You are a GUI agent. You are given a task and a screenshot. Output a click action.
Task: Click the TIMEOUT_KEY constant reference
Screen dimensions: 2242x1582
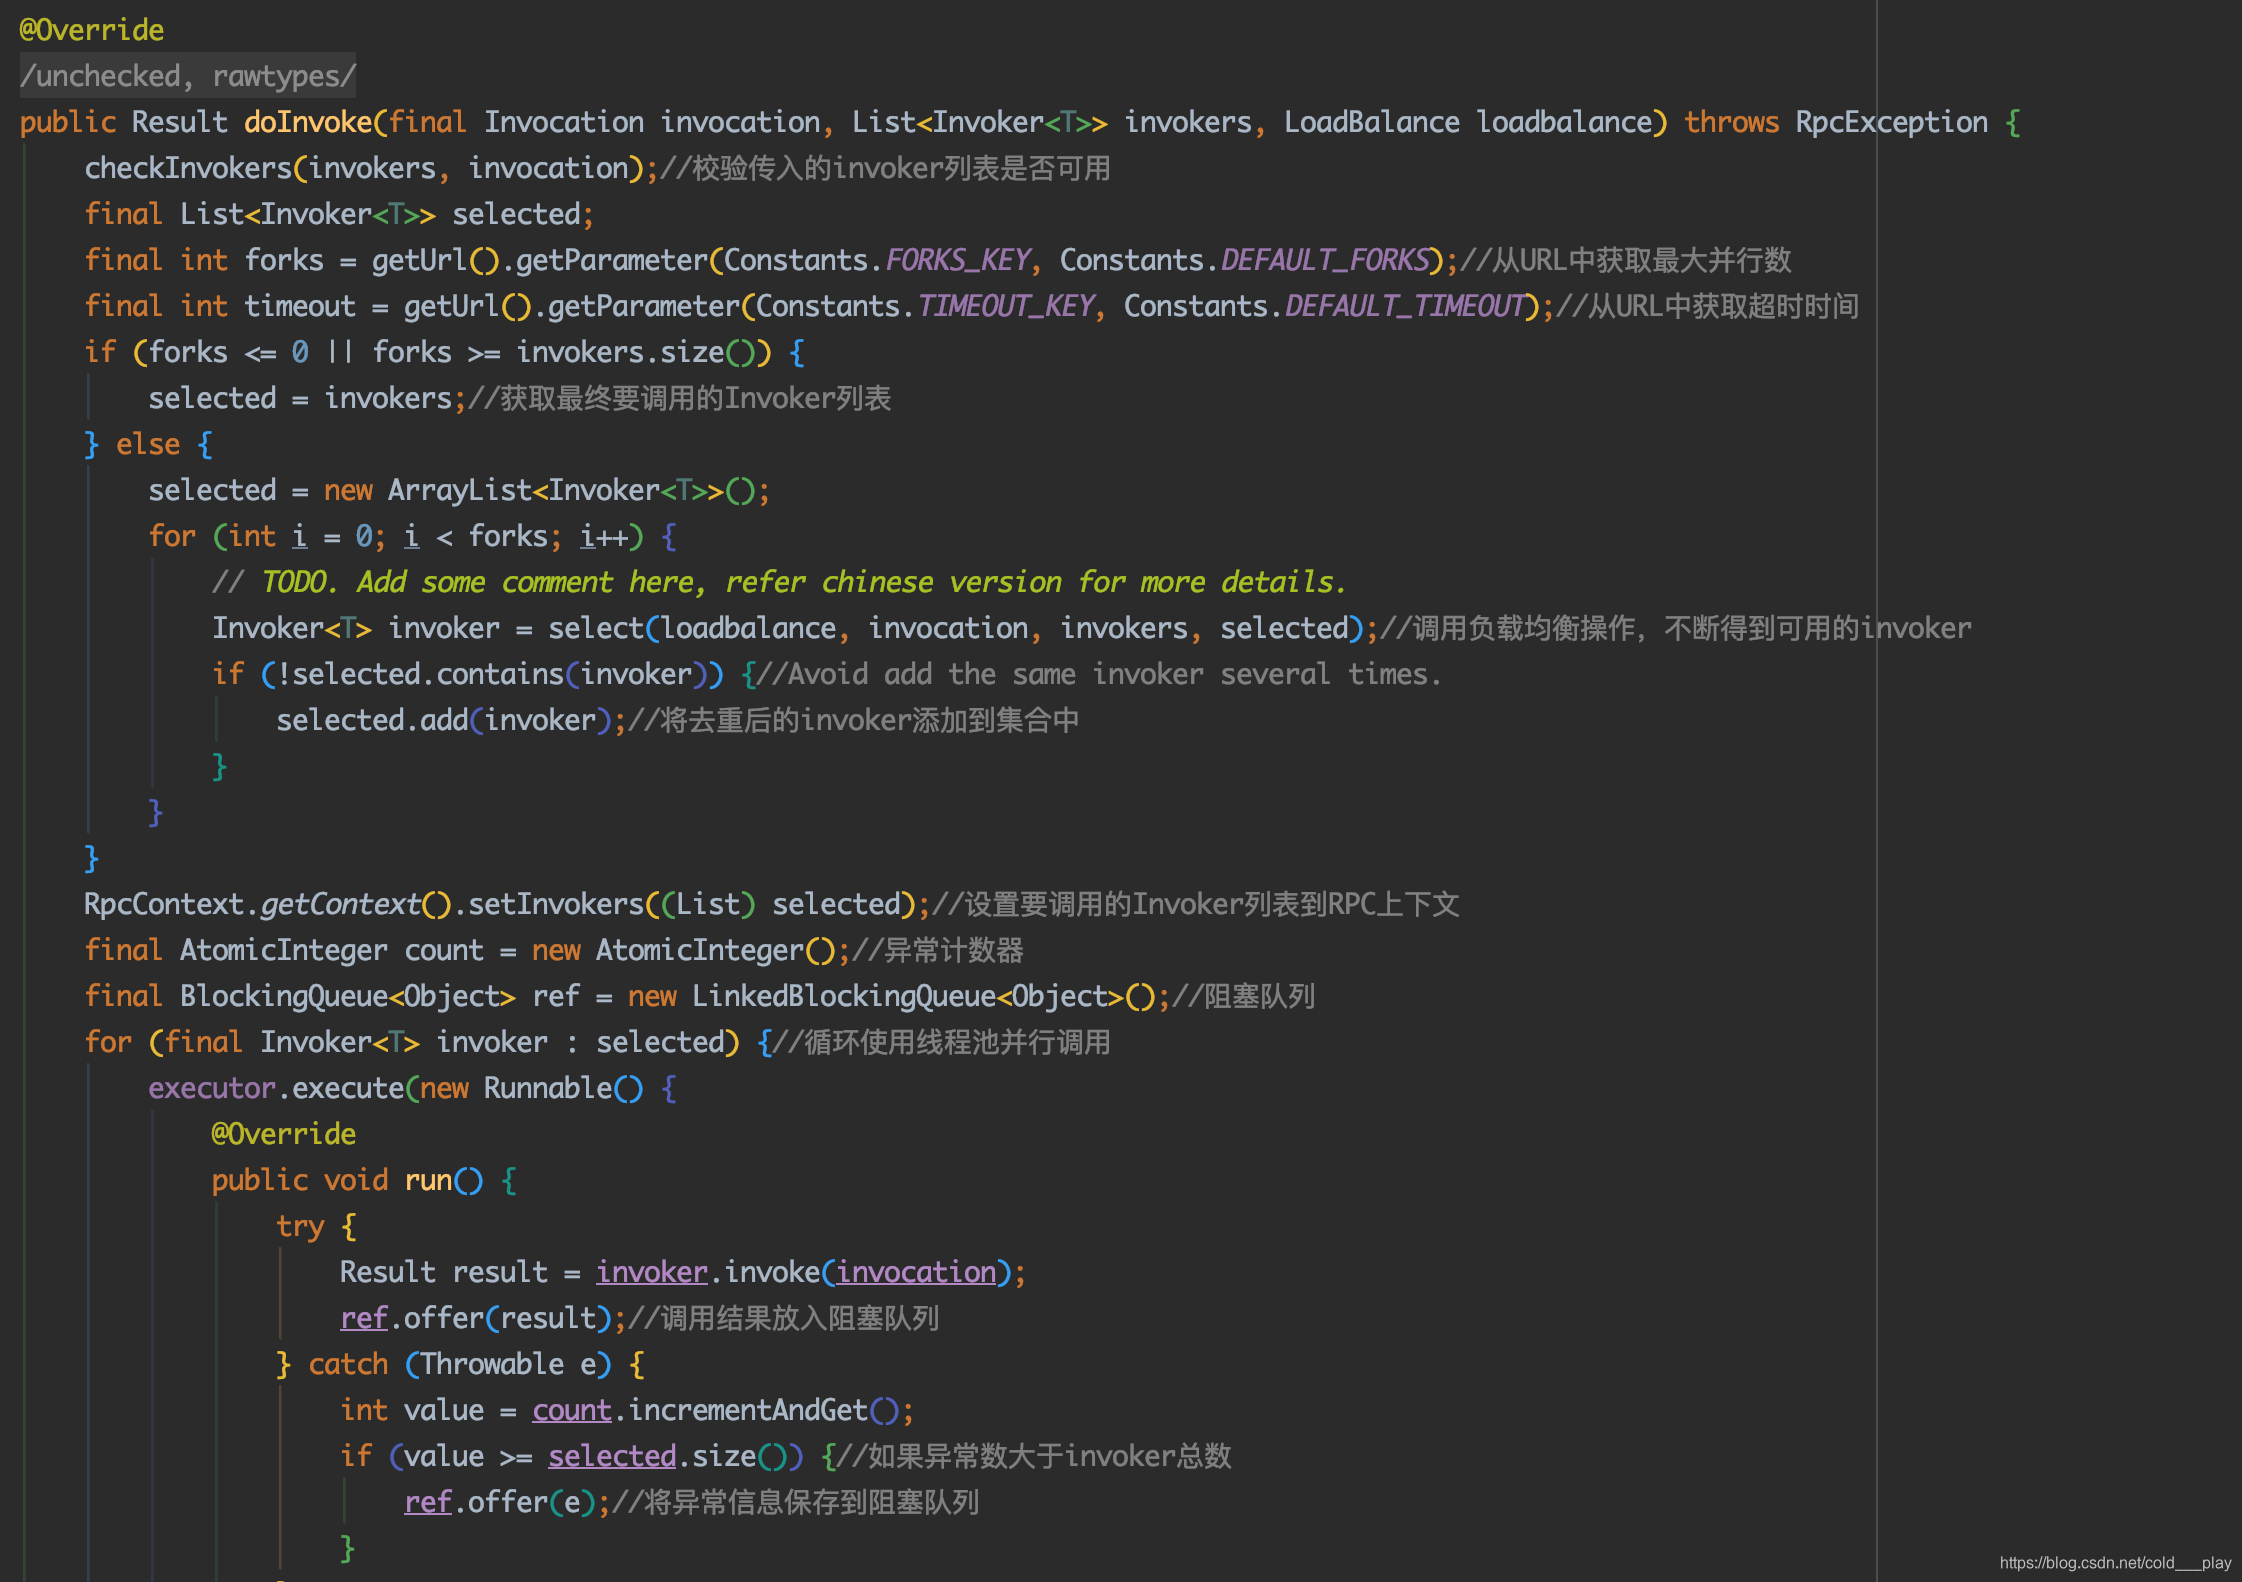click(1006, 306)
